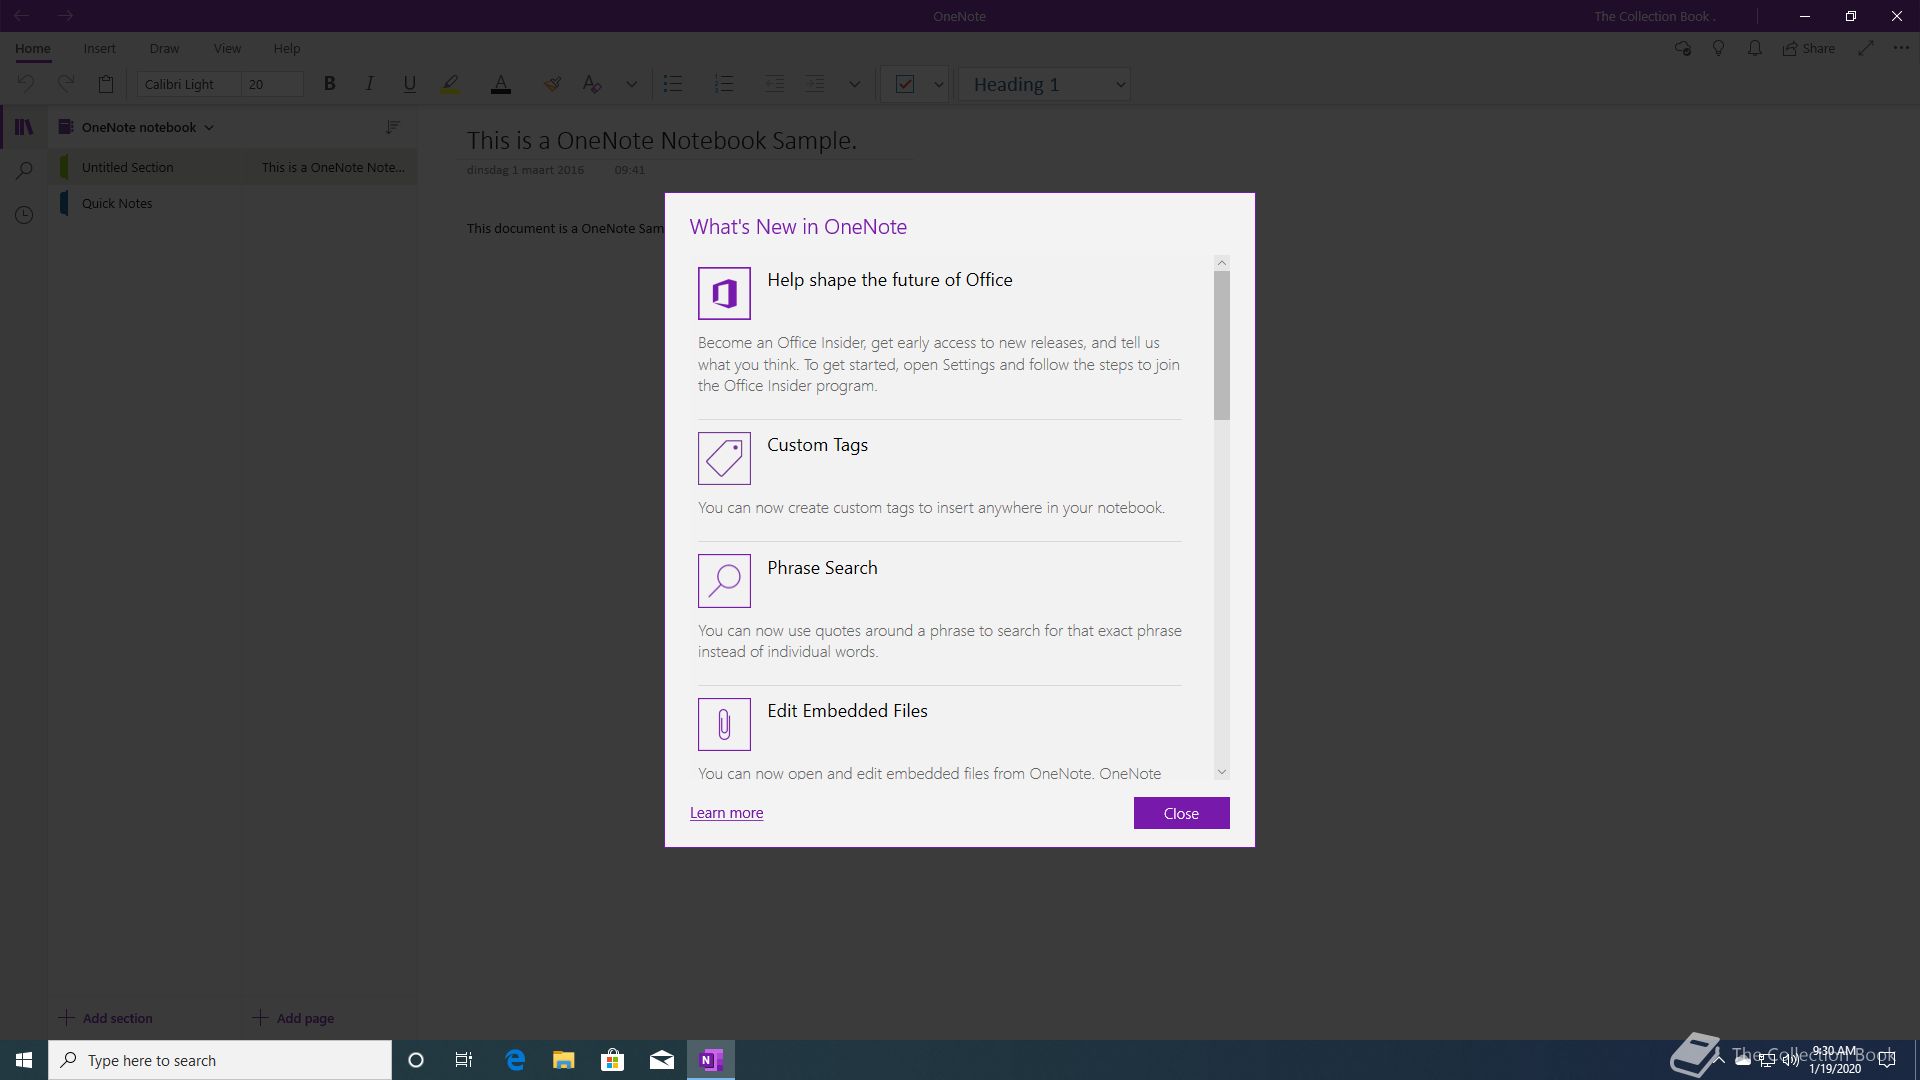Open Mail app from taskbar

click(661, 1060)
